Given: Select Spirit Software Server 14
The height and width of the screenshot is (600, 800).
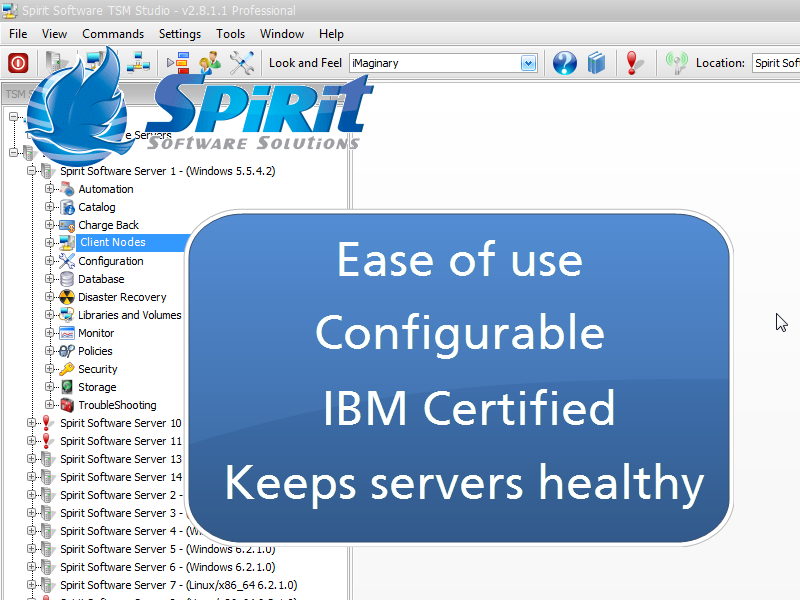Looking at the screenshot, I should pyautogui.click(x=120, y=477).
